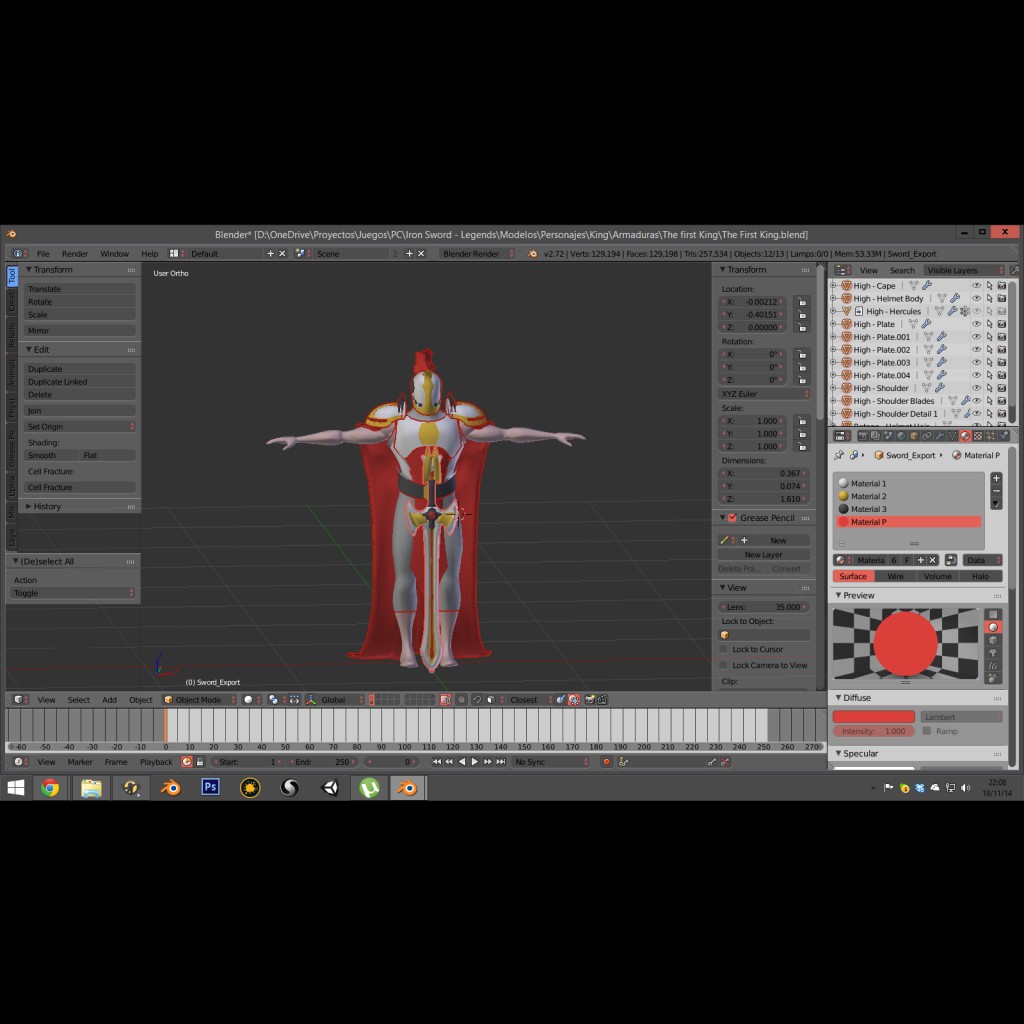Pin the material datablock with the pin icon
This screenshot has height=1024, width=1024.
tap(839, 456)
